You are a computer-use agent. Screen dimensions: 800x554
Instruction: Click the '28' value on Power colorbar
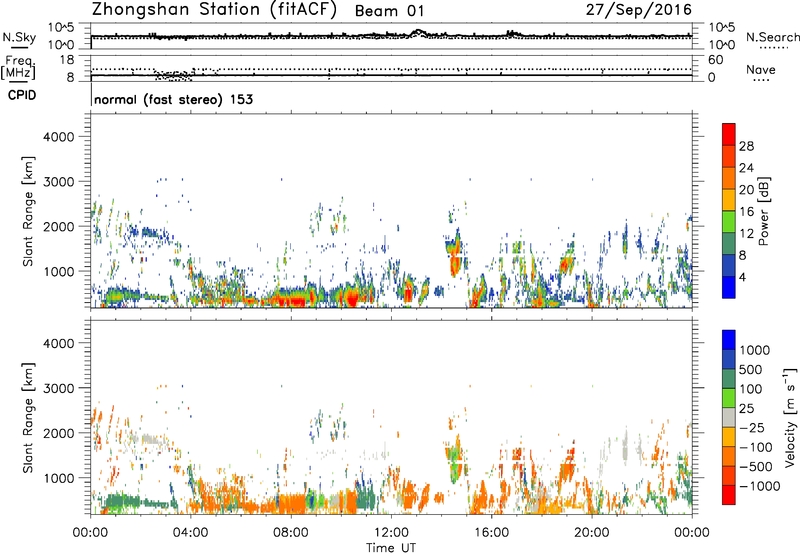point(746,146)
